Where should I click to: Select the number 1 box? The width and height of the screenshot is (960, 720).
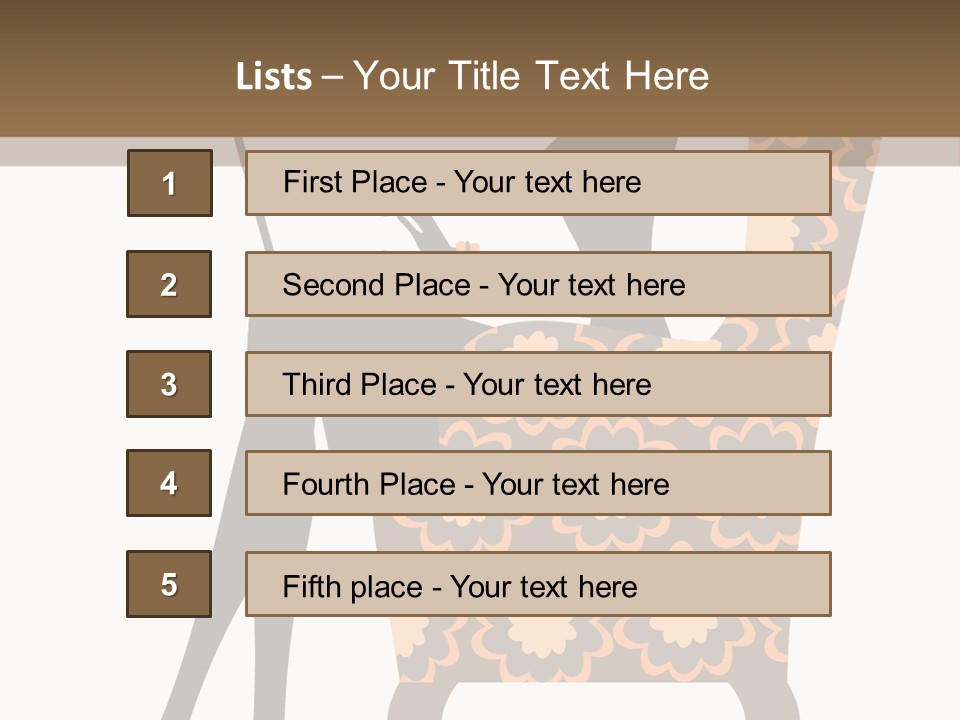click(x=169, y=183)
